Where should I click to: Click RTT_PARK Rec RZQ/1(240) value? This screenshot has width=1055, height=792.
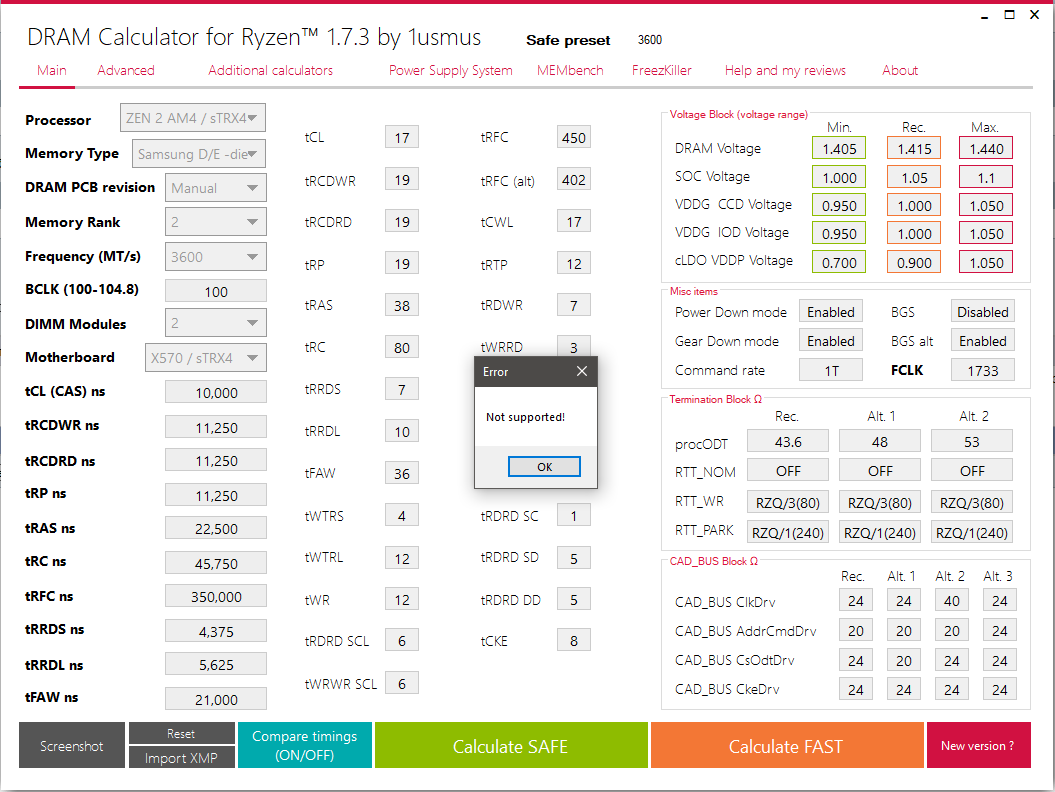pyautogui.click(x=788, y=532)
